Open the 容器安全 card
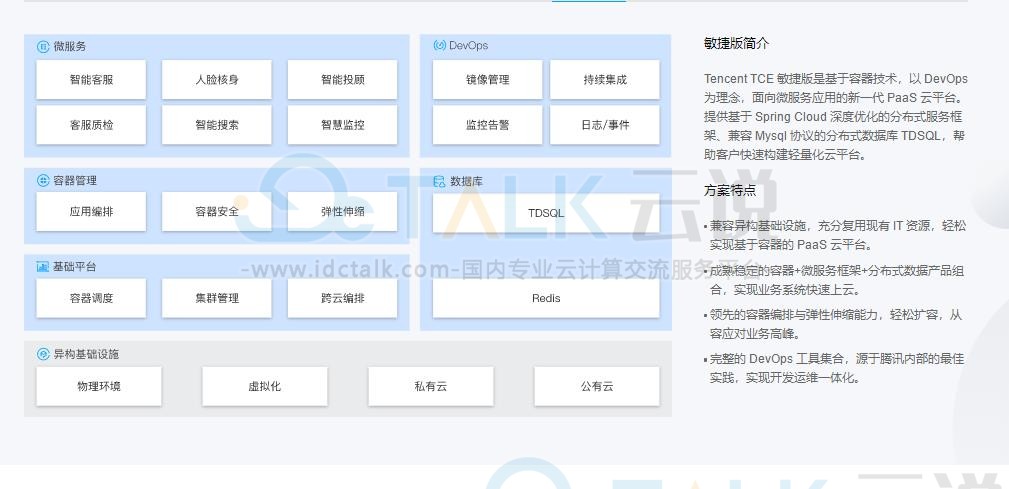The height and width of the screenshot is (489, 1009). tap(217, 211)
